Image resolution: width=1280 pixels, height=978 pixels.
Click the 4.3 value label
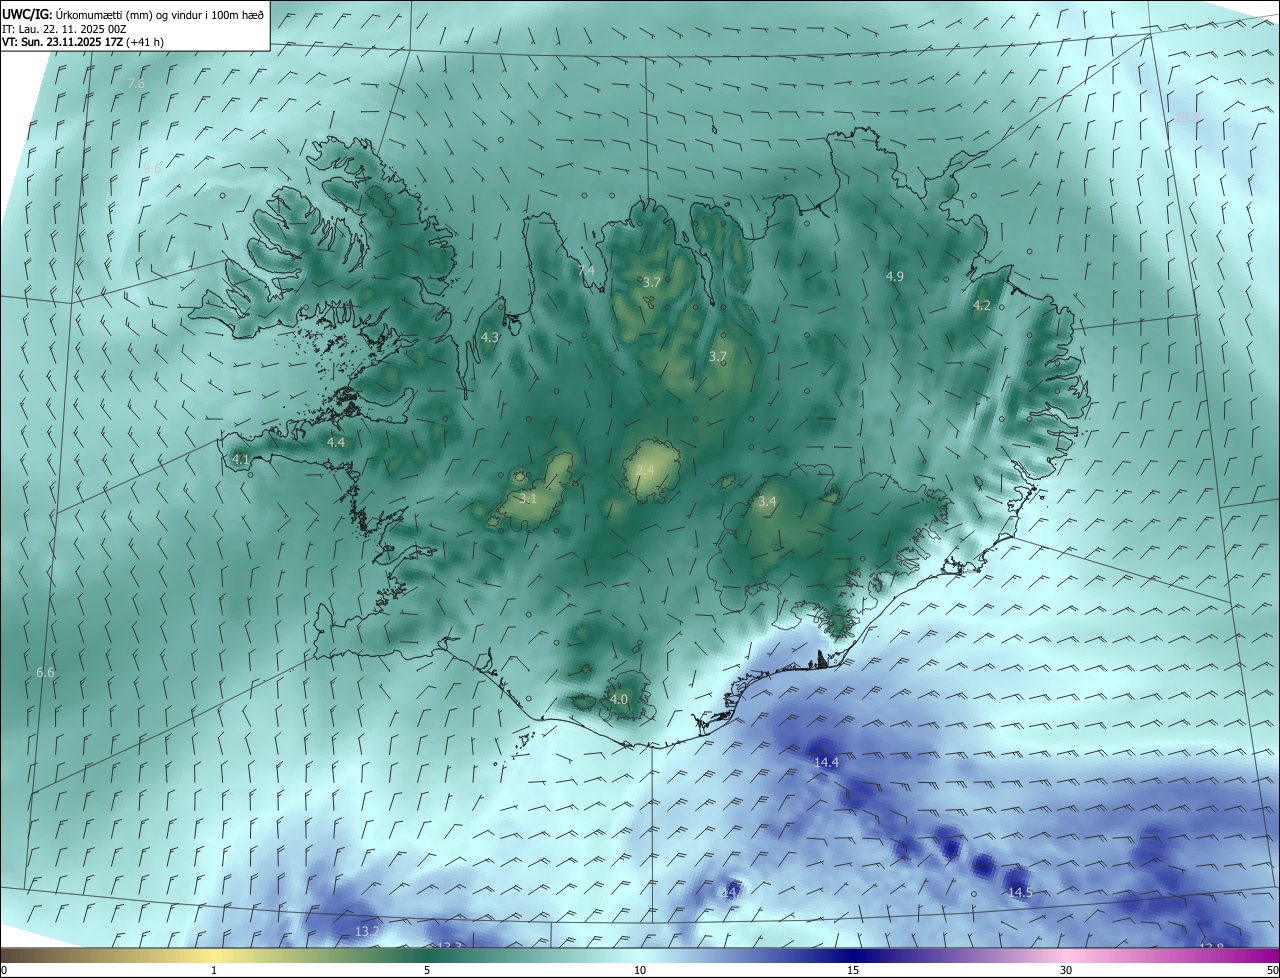tap(490, 338)
